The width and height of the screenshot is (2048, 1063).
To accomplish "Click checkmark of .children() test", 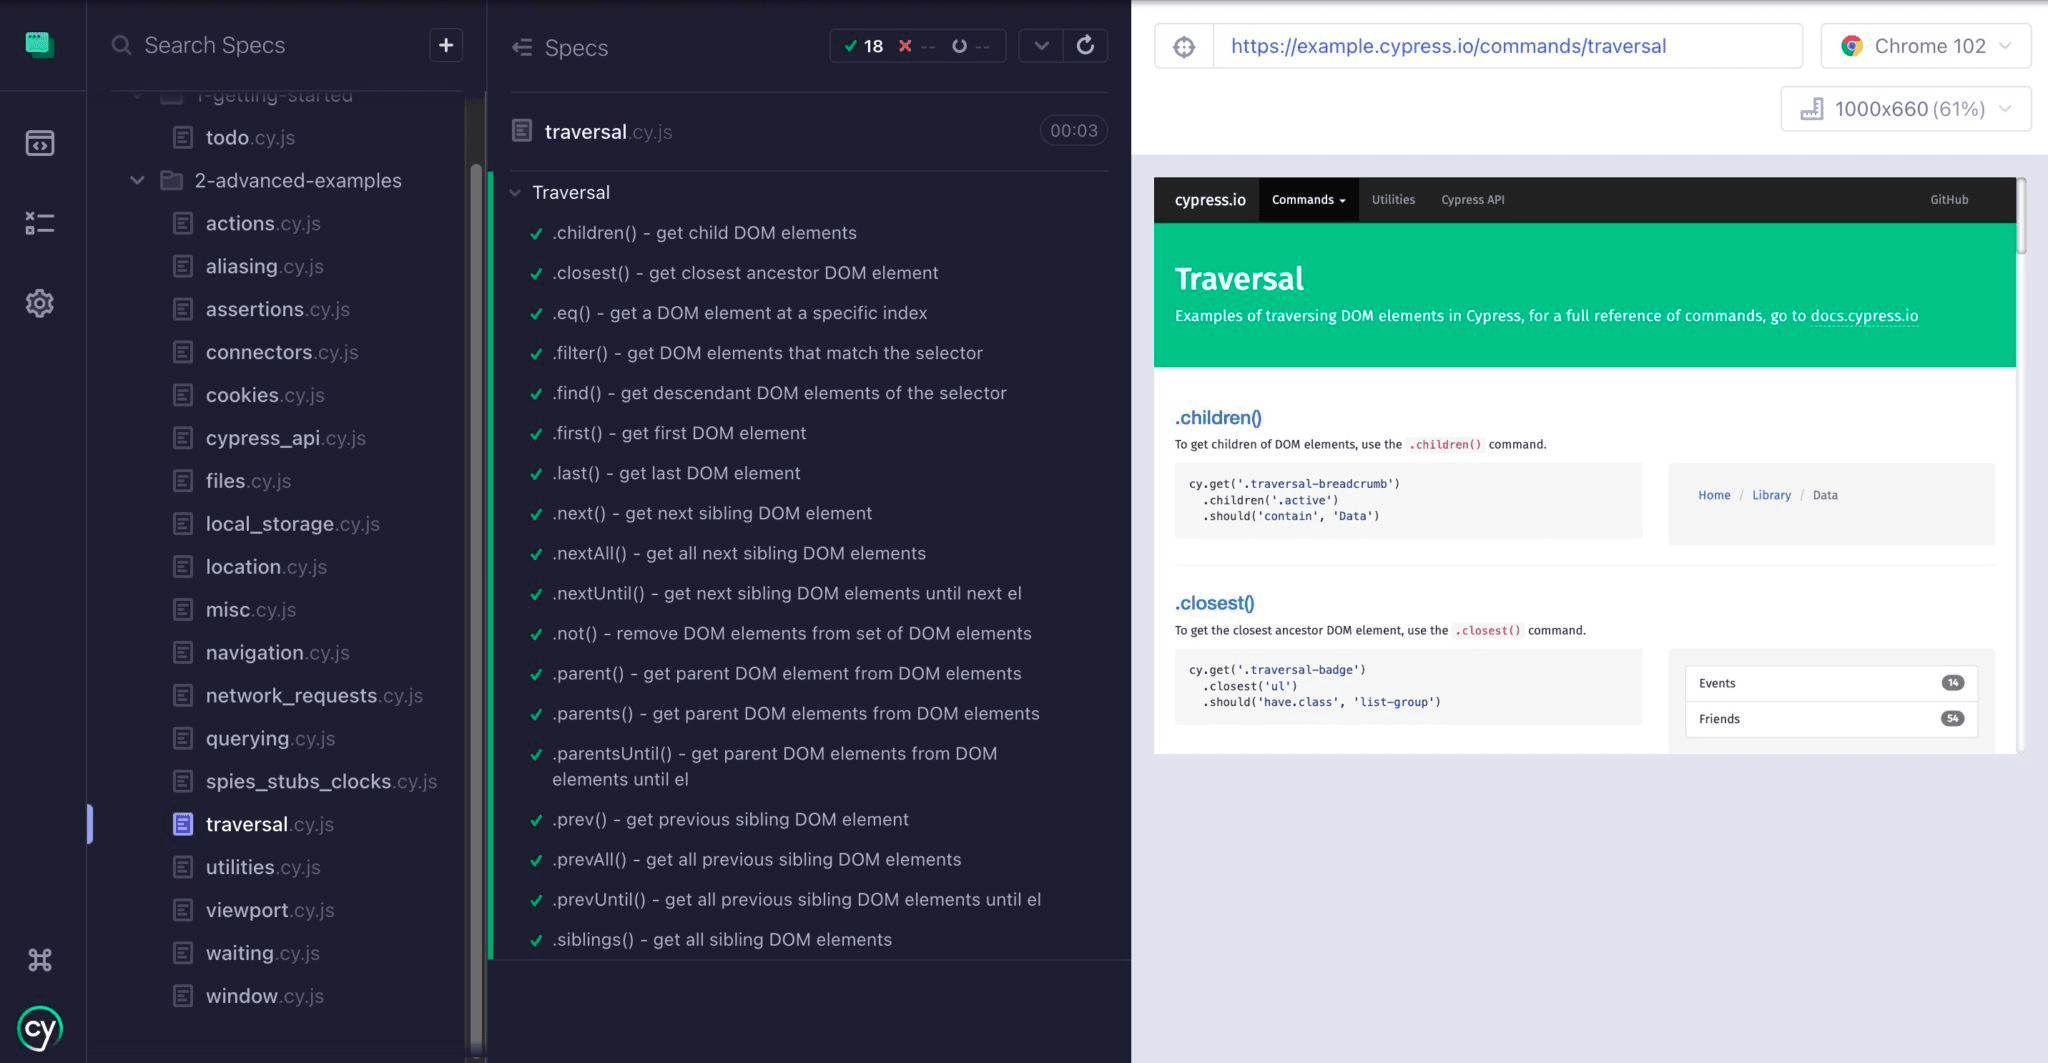I will tap(536, 234).
